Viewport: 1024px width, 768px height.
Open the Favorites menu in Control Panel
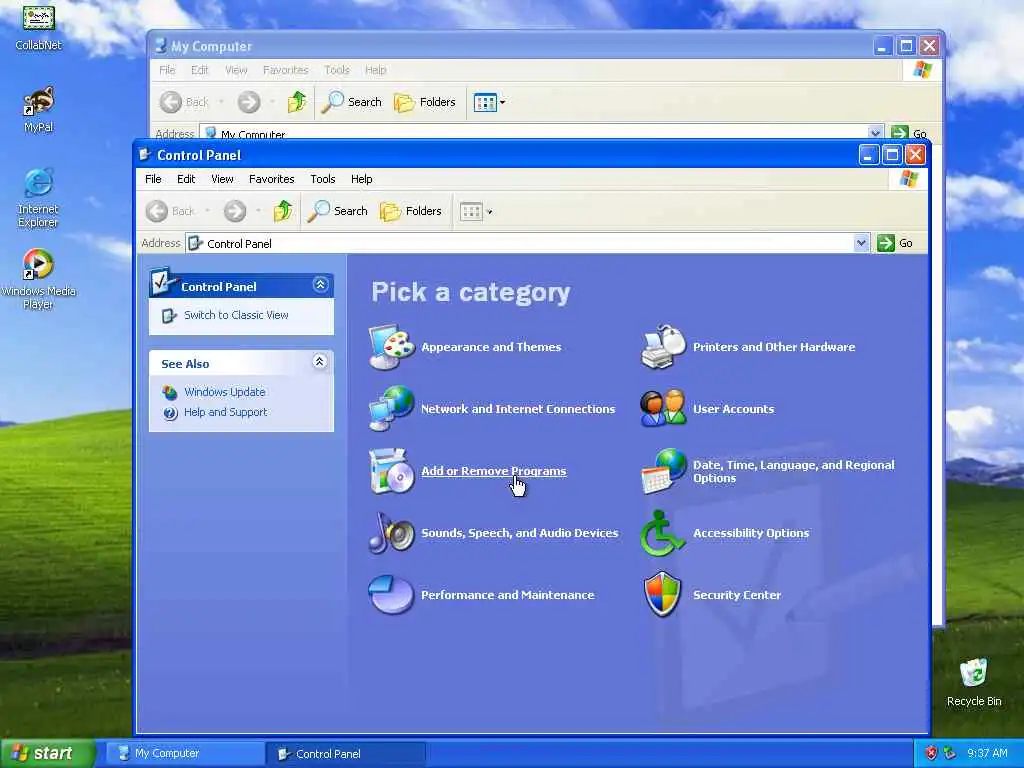(272, 179)
